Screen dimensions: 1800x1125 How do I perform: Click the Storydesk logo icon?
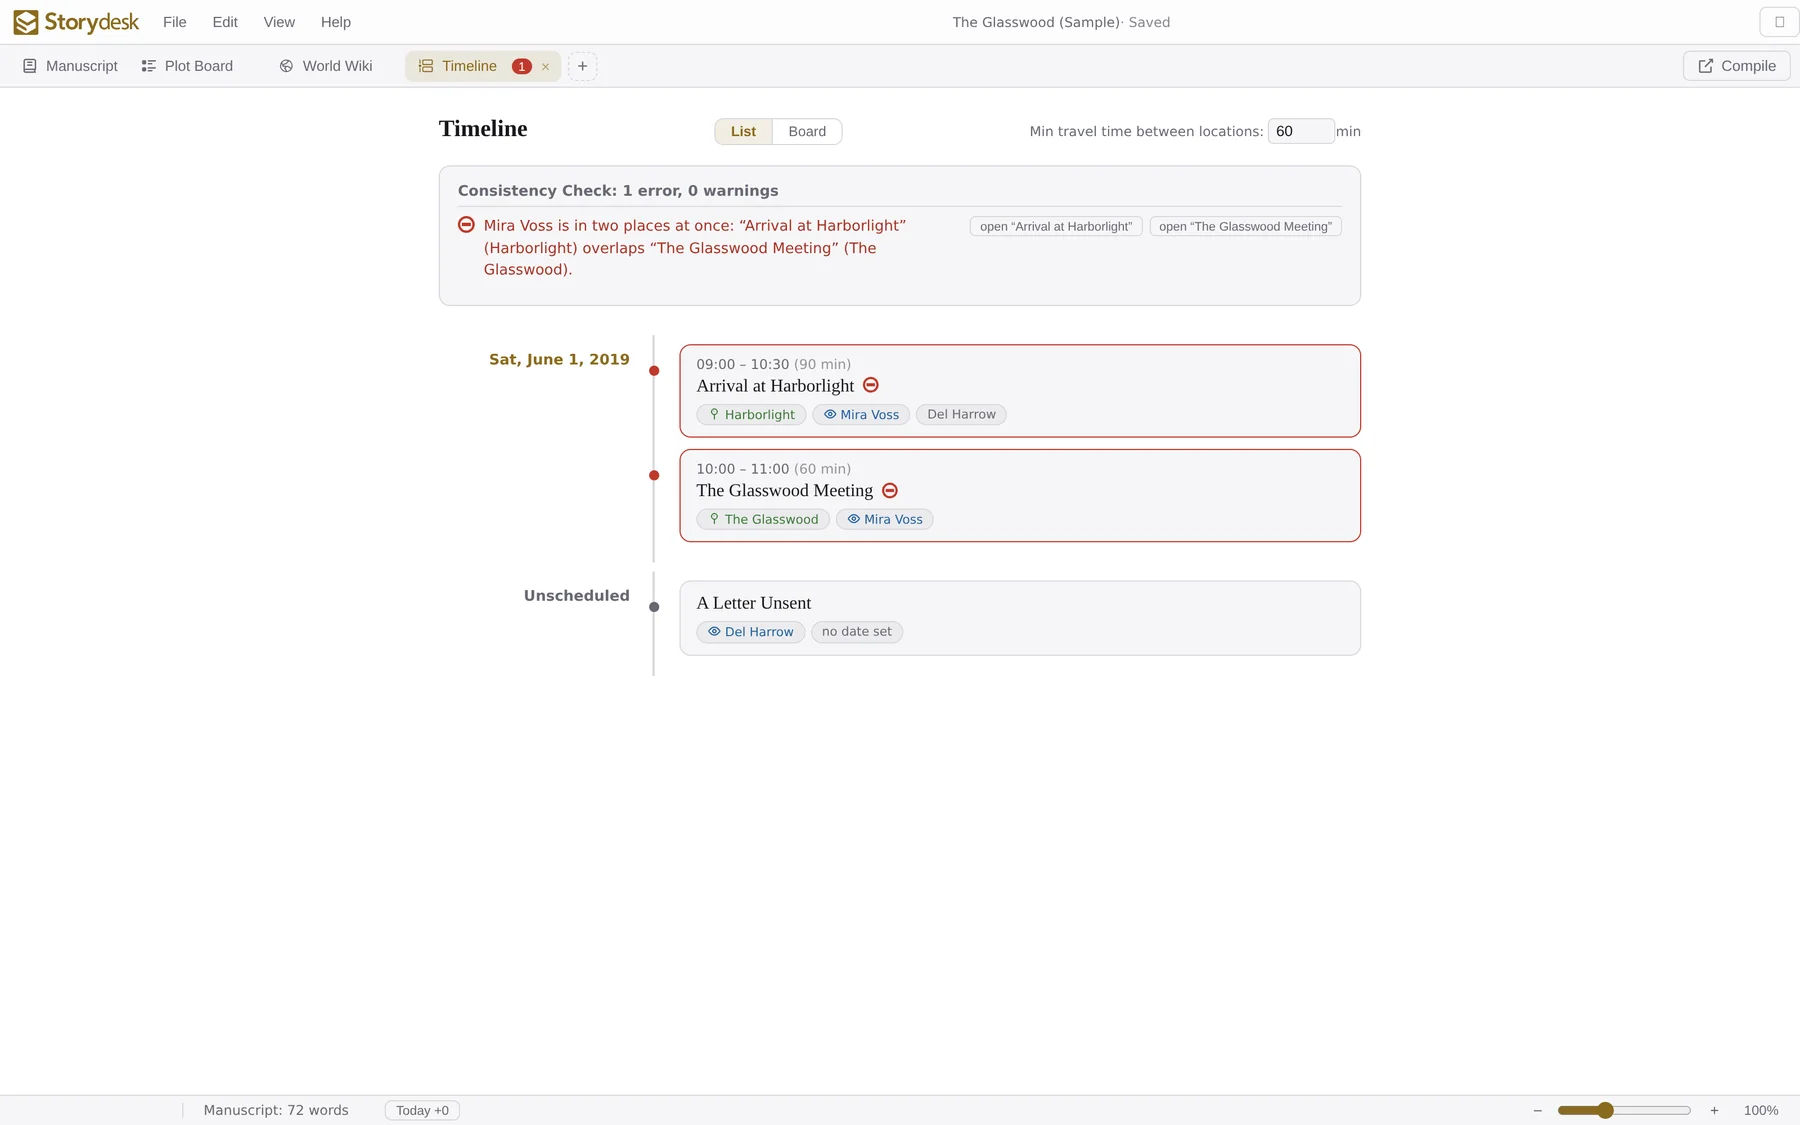pyautogui.click(x=26, y=22)
